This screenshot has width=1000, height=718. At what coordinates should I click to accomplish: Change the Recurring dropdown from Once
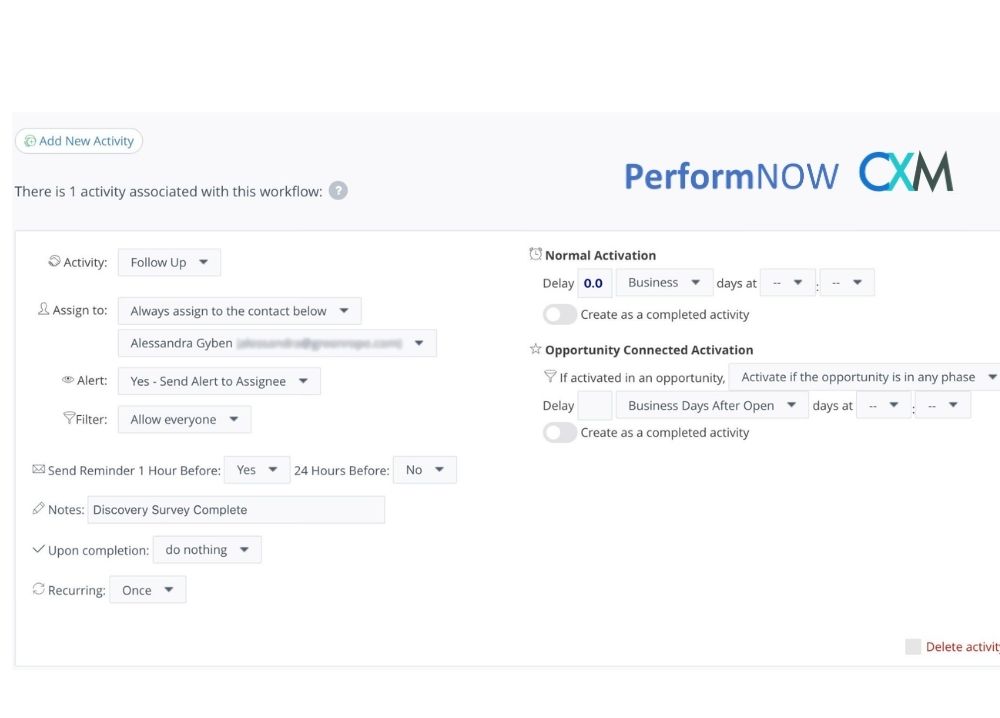click(147, 590)
